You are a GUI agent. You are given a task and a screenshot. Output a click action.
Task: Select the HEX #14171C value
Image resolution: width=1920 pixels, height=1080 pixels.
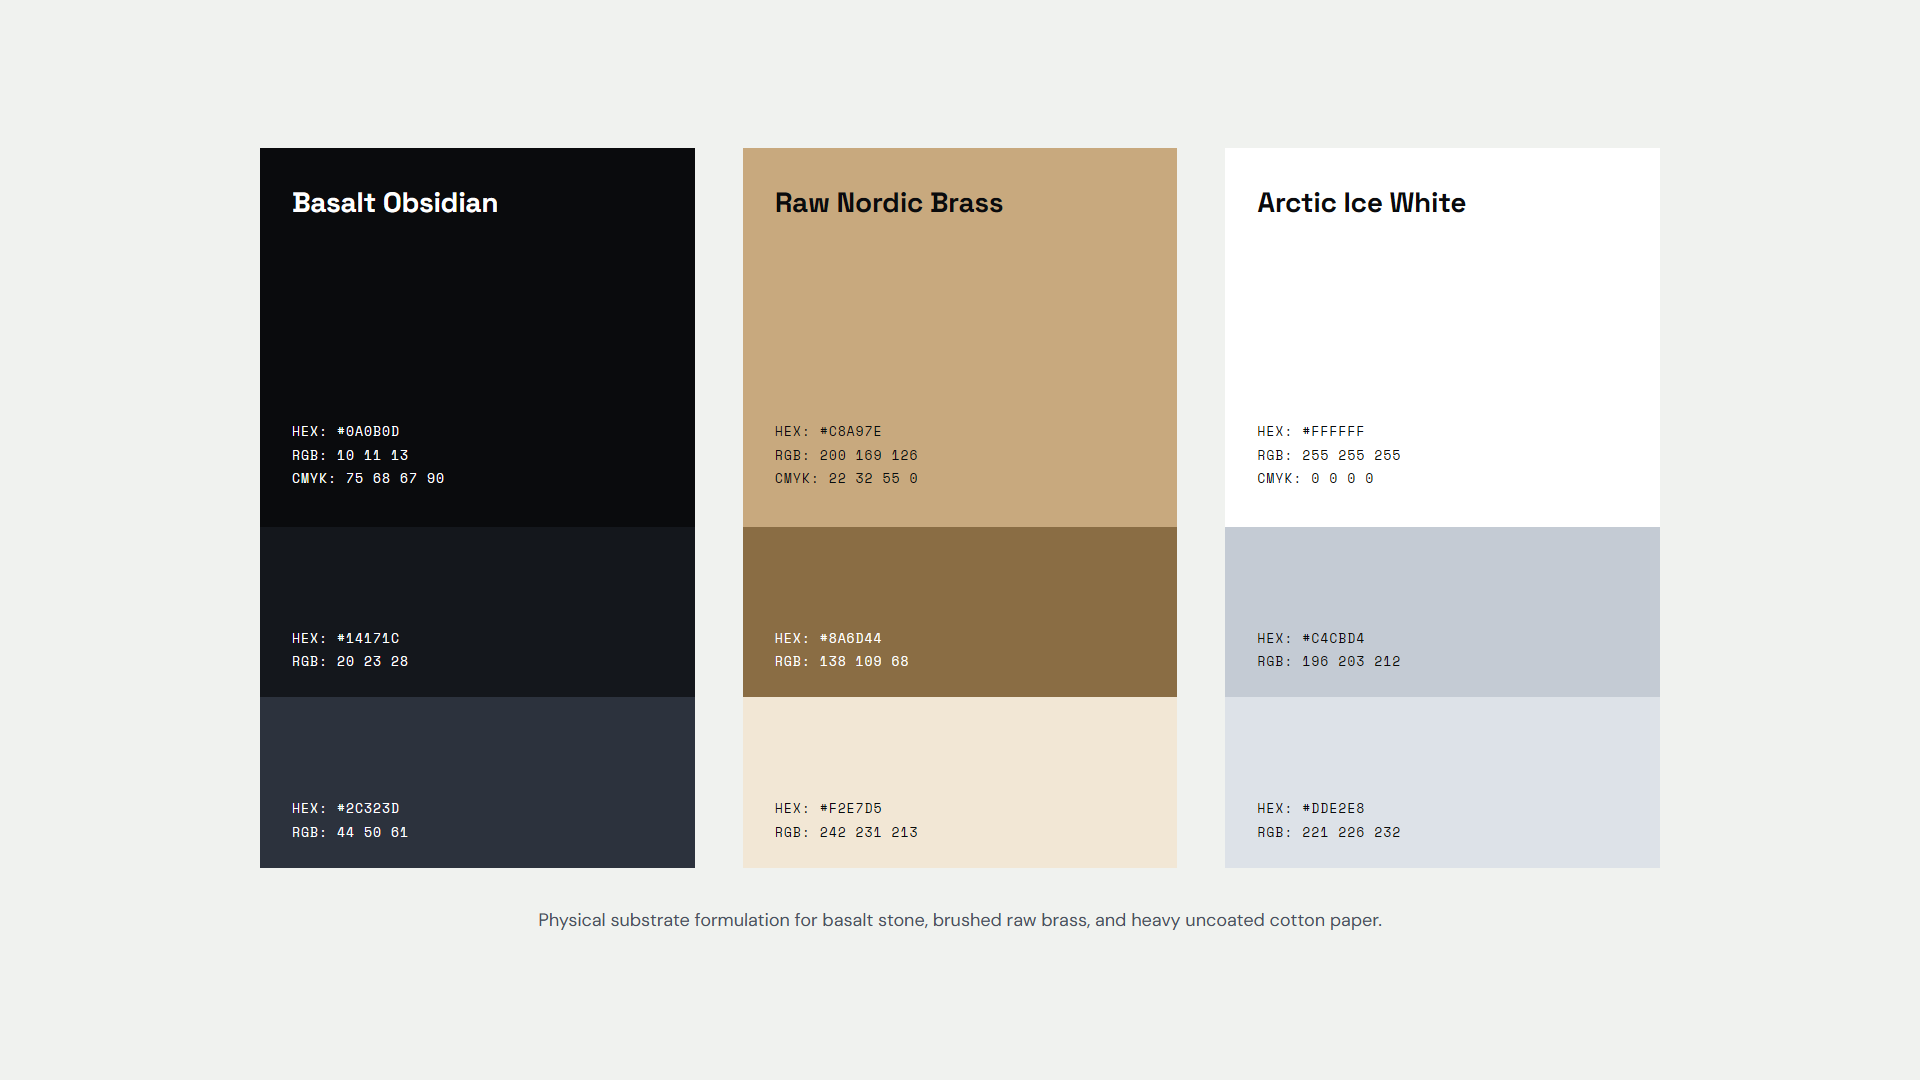tap(346, 638)
